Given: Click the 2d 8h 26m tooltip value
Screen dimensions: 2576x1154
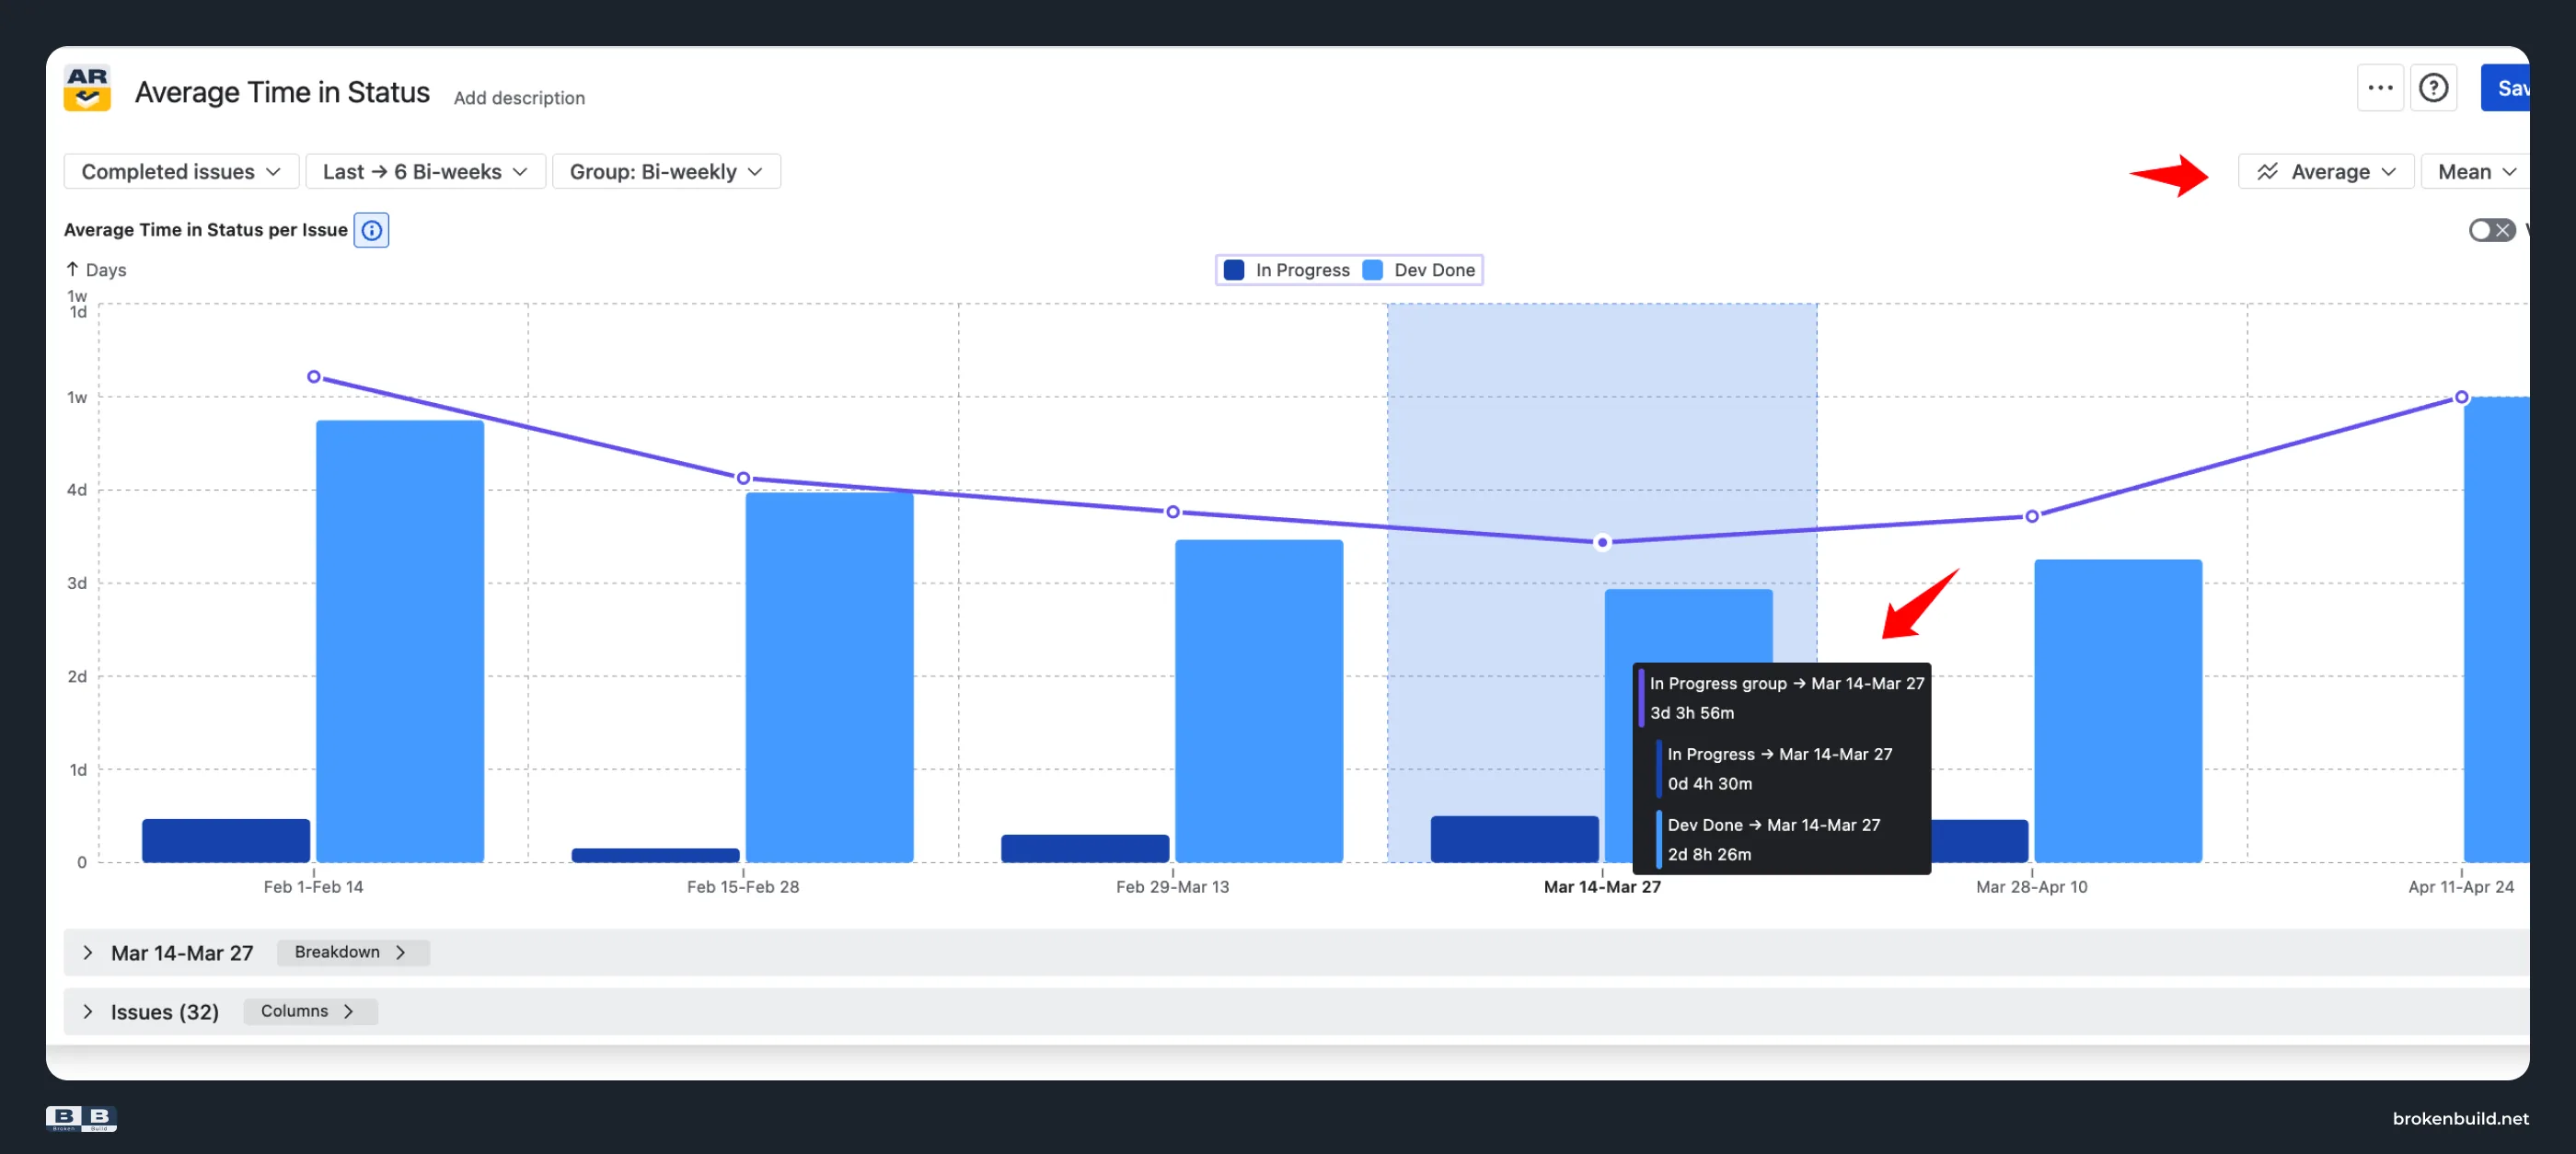Looking at the screenshot, I should 1709,855.
